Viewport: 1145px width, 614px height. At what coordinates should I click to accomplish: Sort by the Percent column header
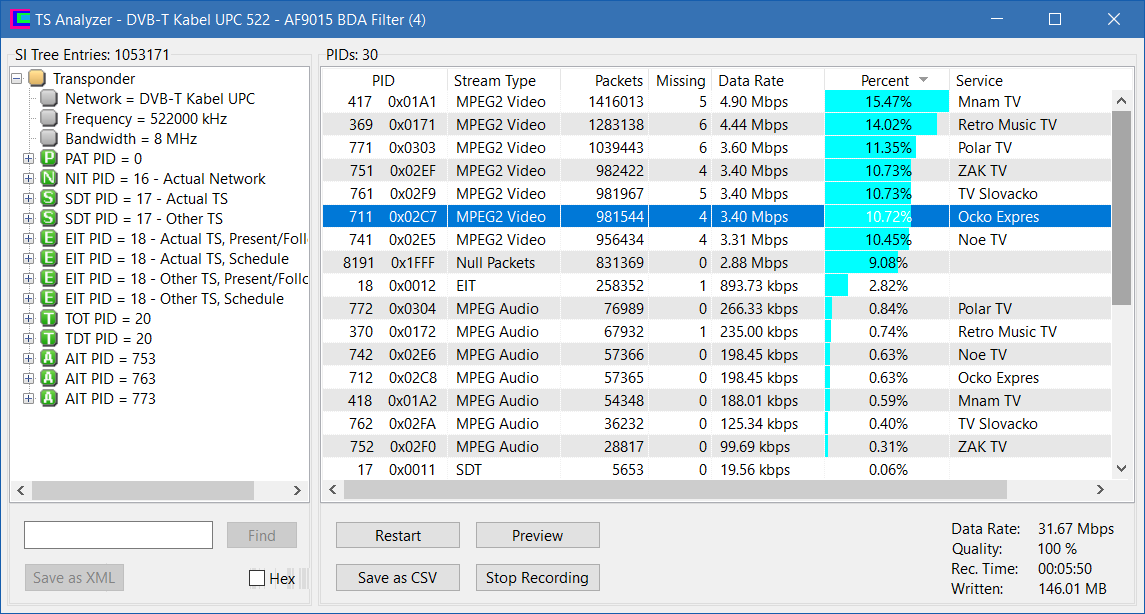click(x=886, y=80)
